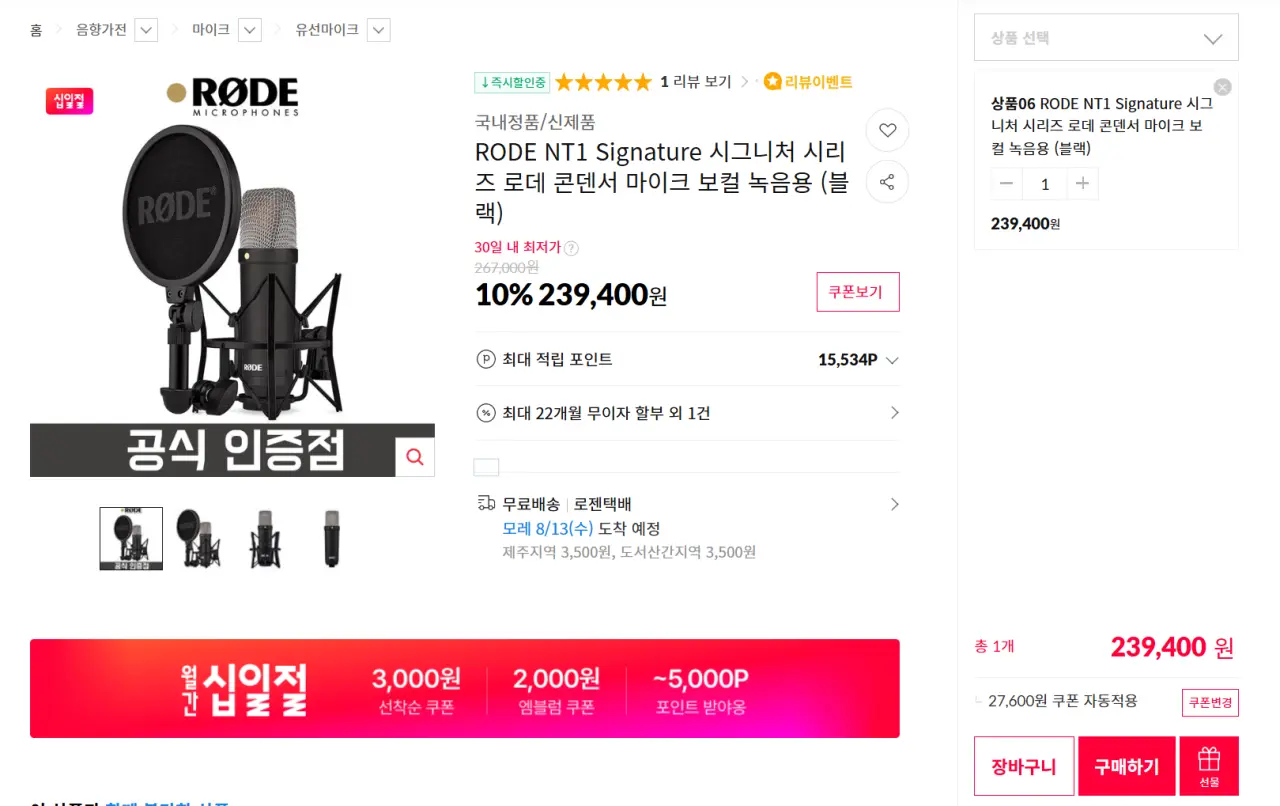Viewport: 1280px width, 806px height.
Task: Select the last microphone thumbnail
Action: coord(332,538)
